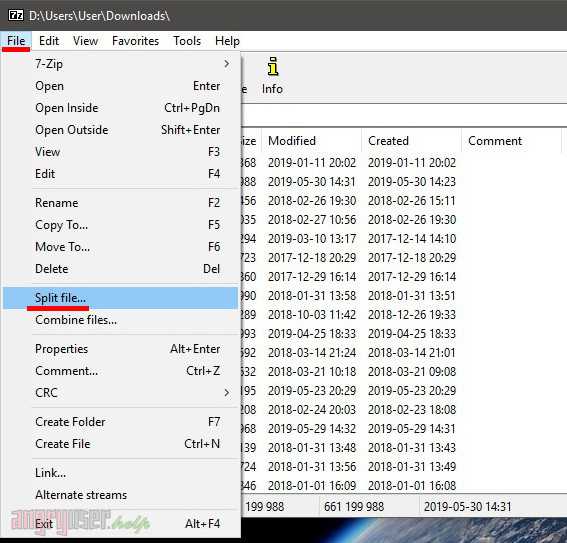This screenshot has width=567, height=543.
Task: Expand the 7-Zip submenu
Action: tap(121, 64)
